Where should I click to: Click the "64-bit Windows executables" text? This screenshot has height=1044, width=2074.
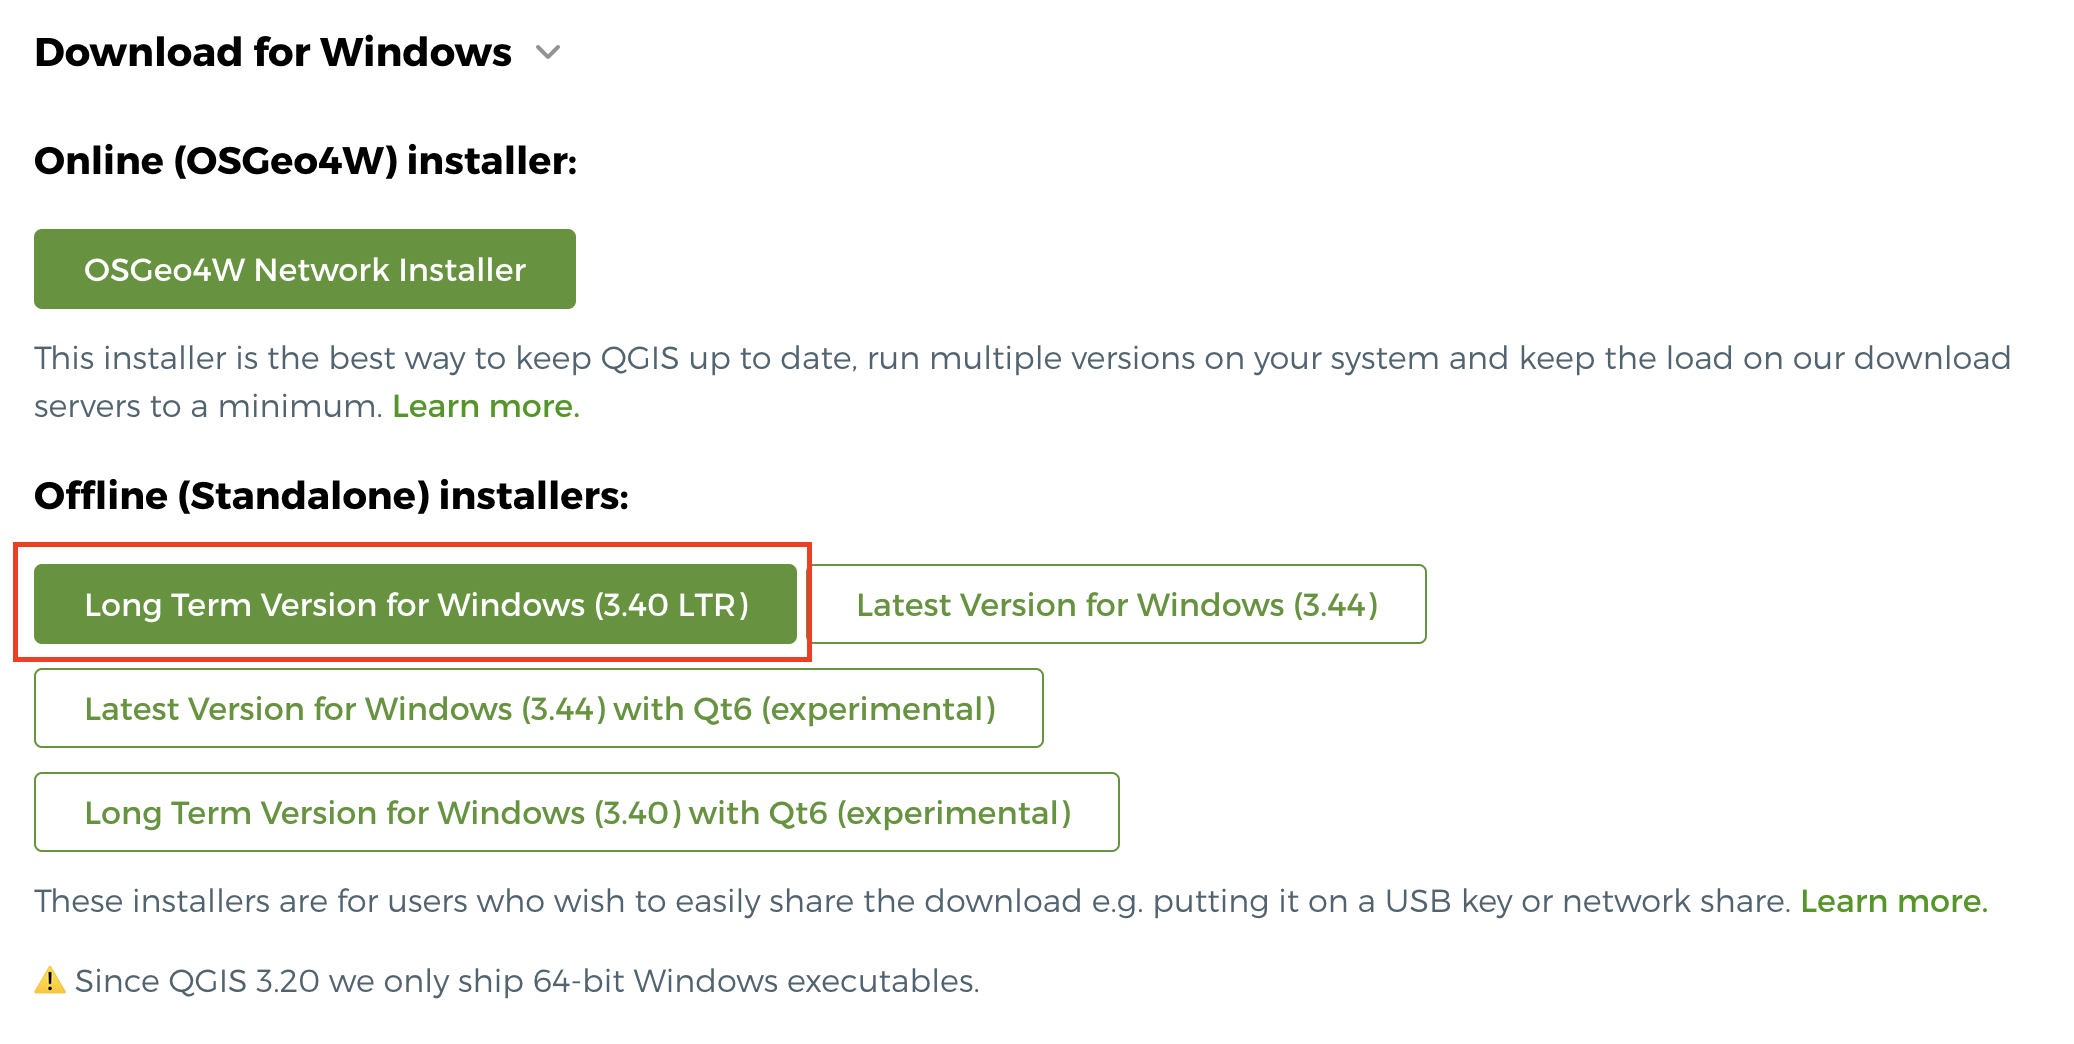point(755,982)
